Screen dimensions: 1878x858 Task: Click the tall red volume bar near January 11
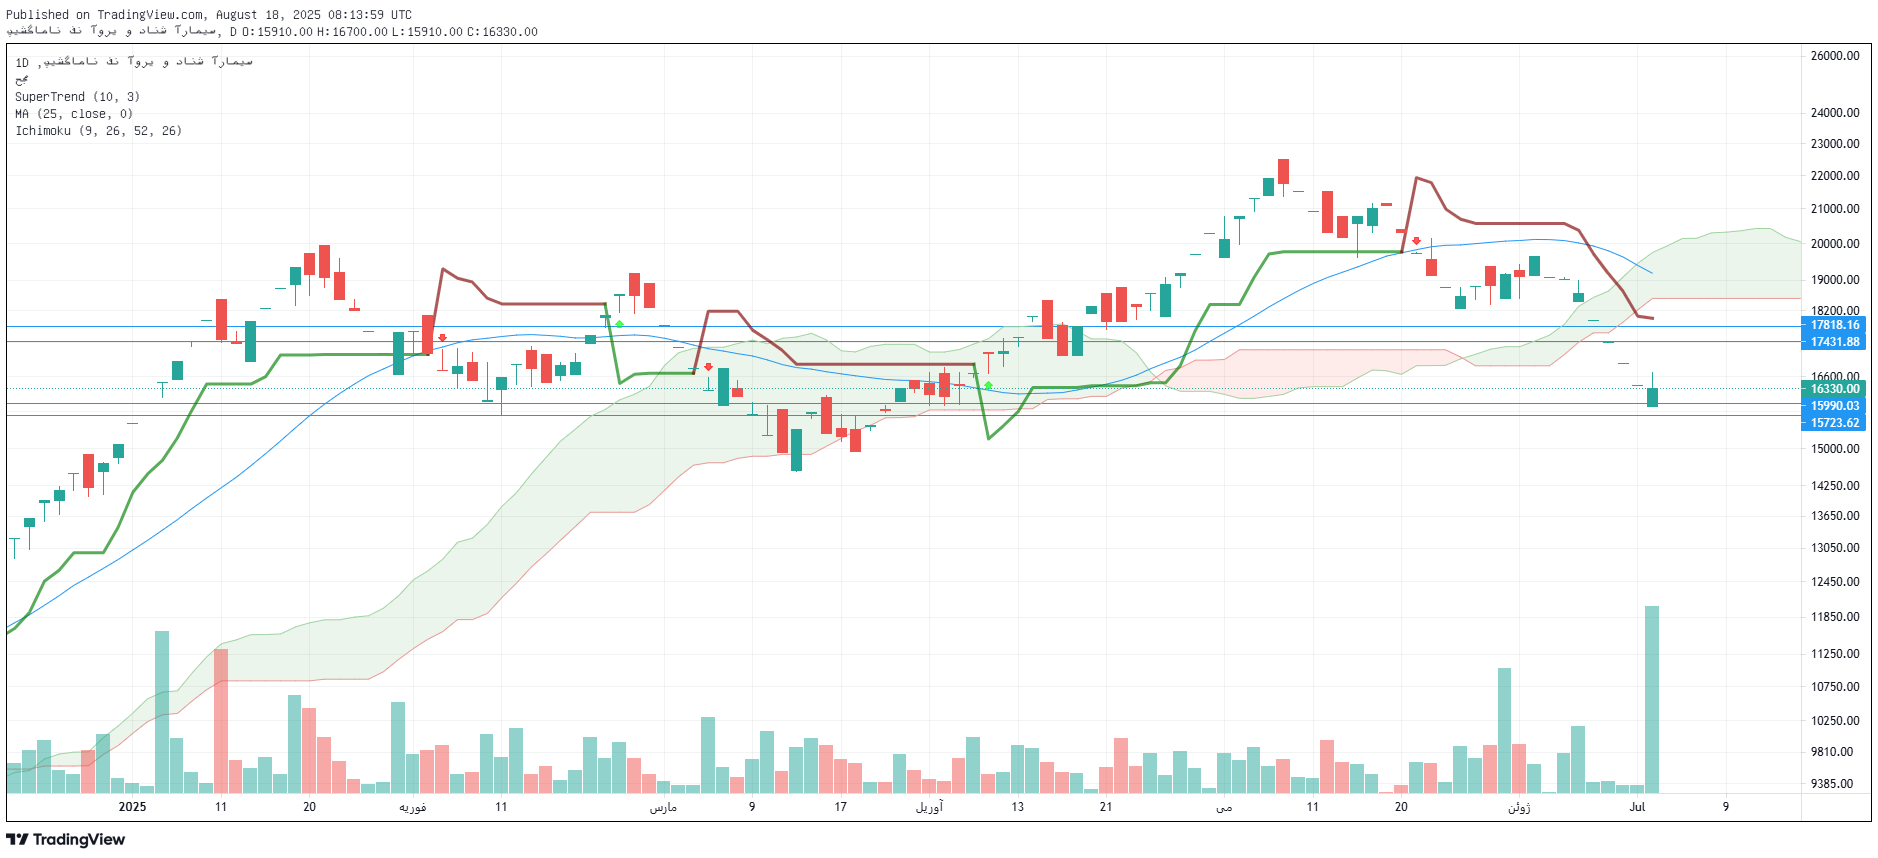point(221,720)
